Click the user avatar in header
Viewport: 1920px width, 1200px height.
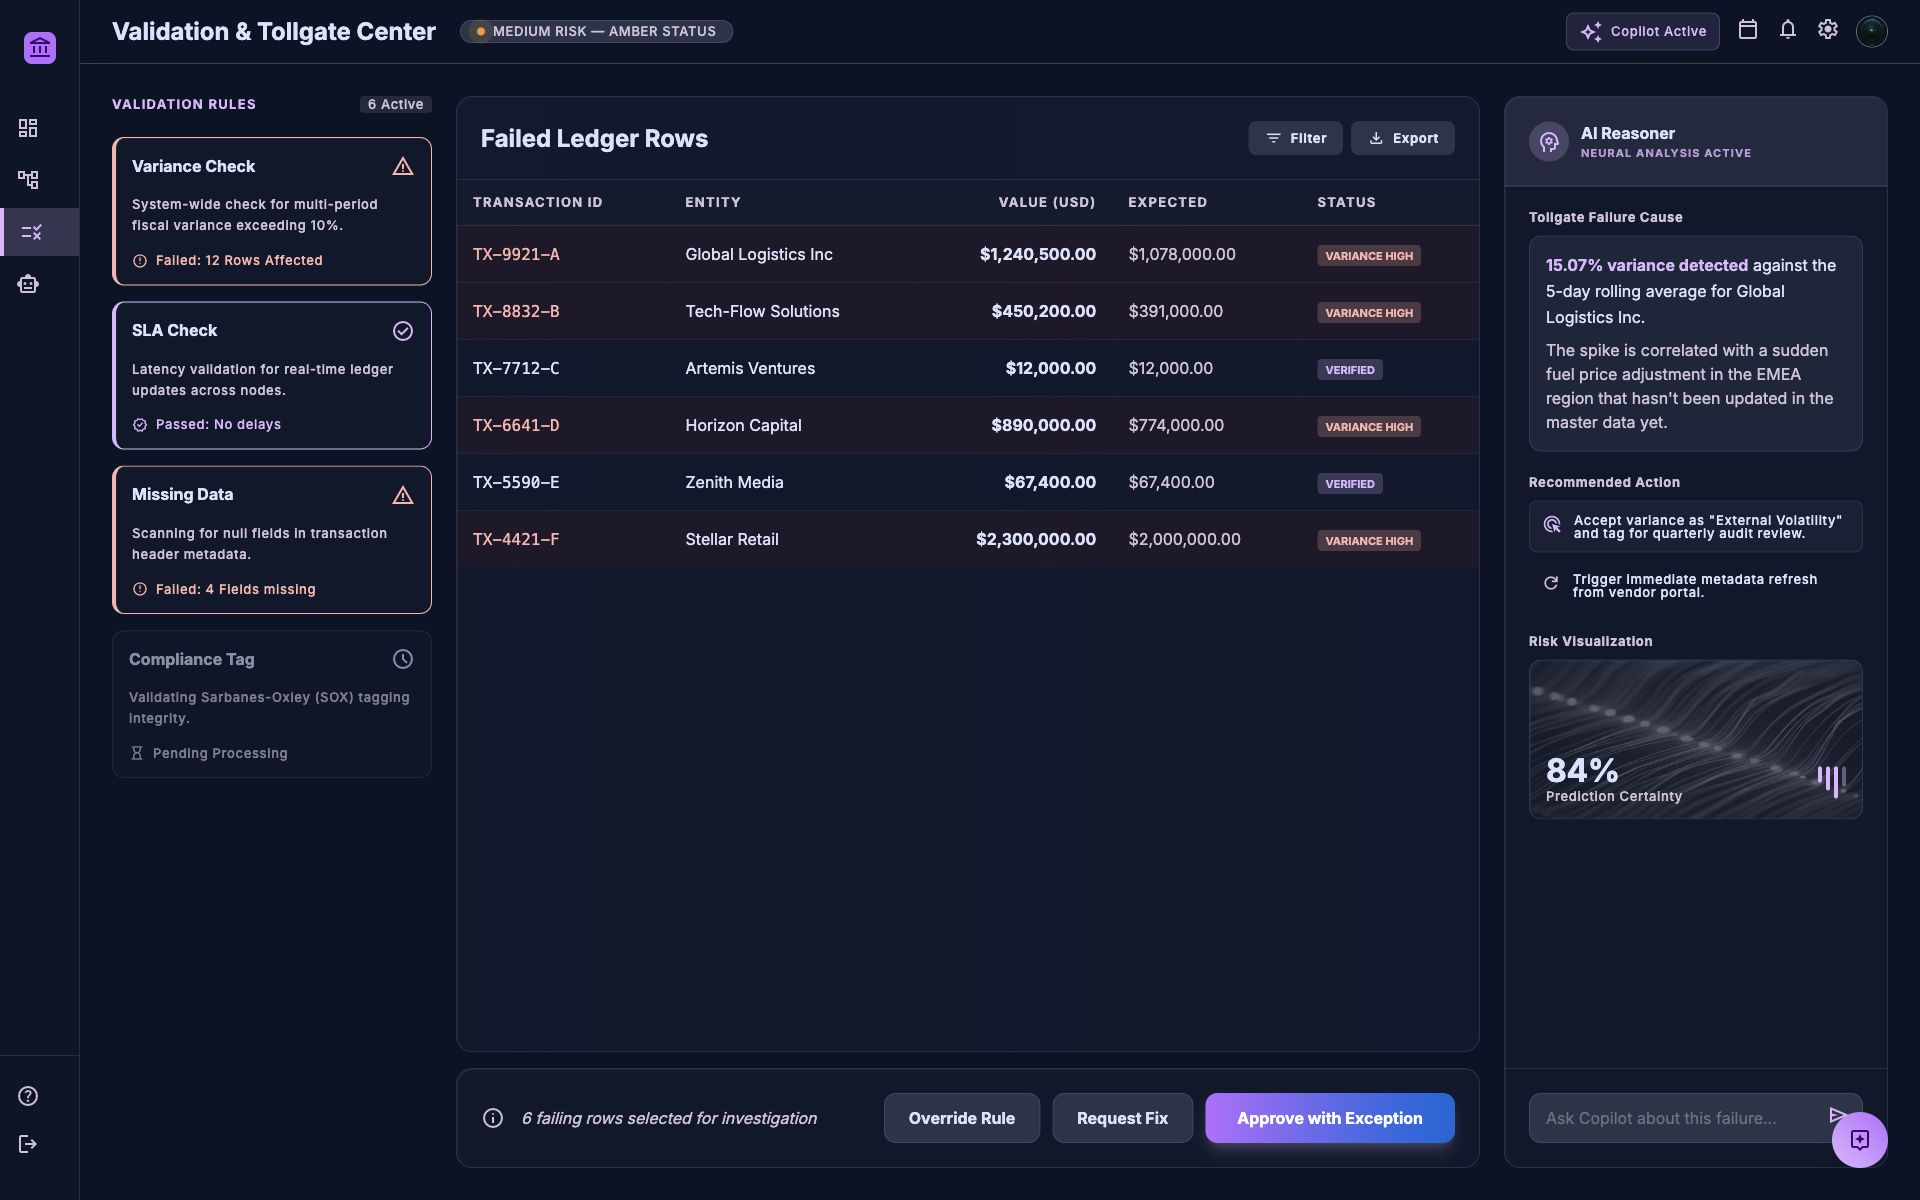pyautogui.click(x=1871, y=31)
